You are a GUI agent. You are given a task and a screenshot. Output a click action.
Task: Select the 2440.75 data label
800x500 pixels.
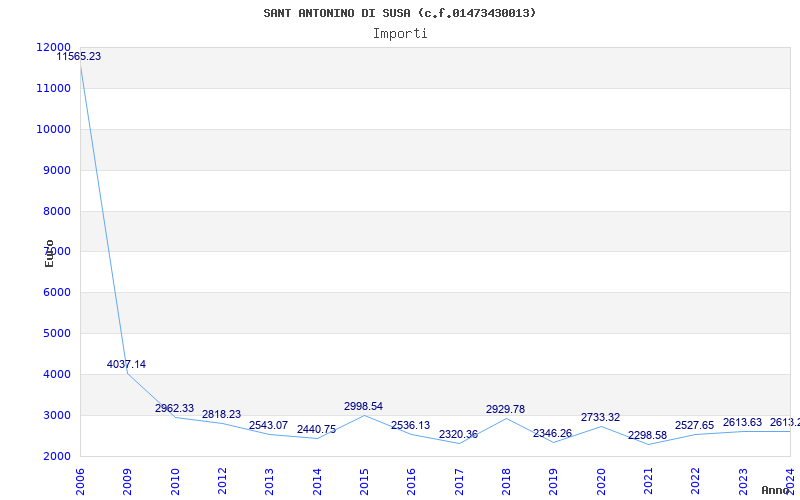316,430
